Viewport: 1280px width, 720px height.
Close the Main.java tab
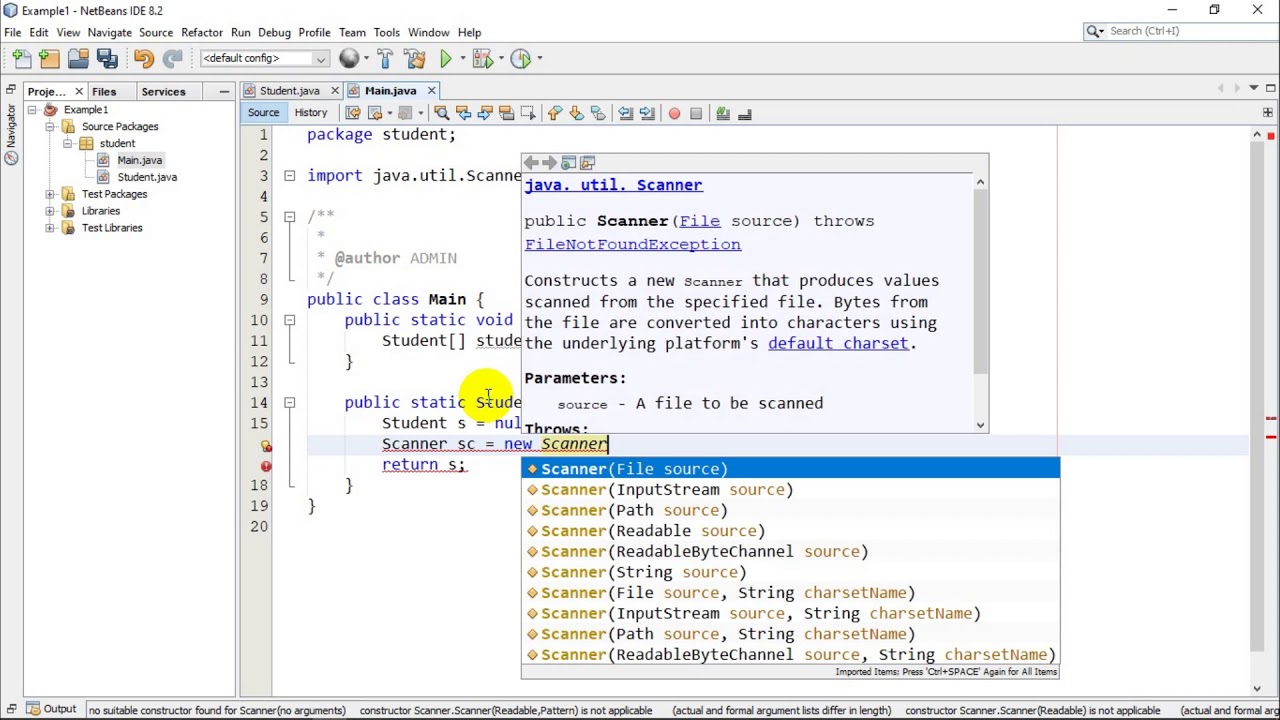point(431,91)
